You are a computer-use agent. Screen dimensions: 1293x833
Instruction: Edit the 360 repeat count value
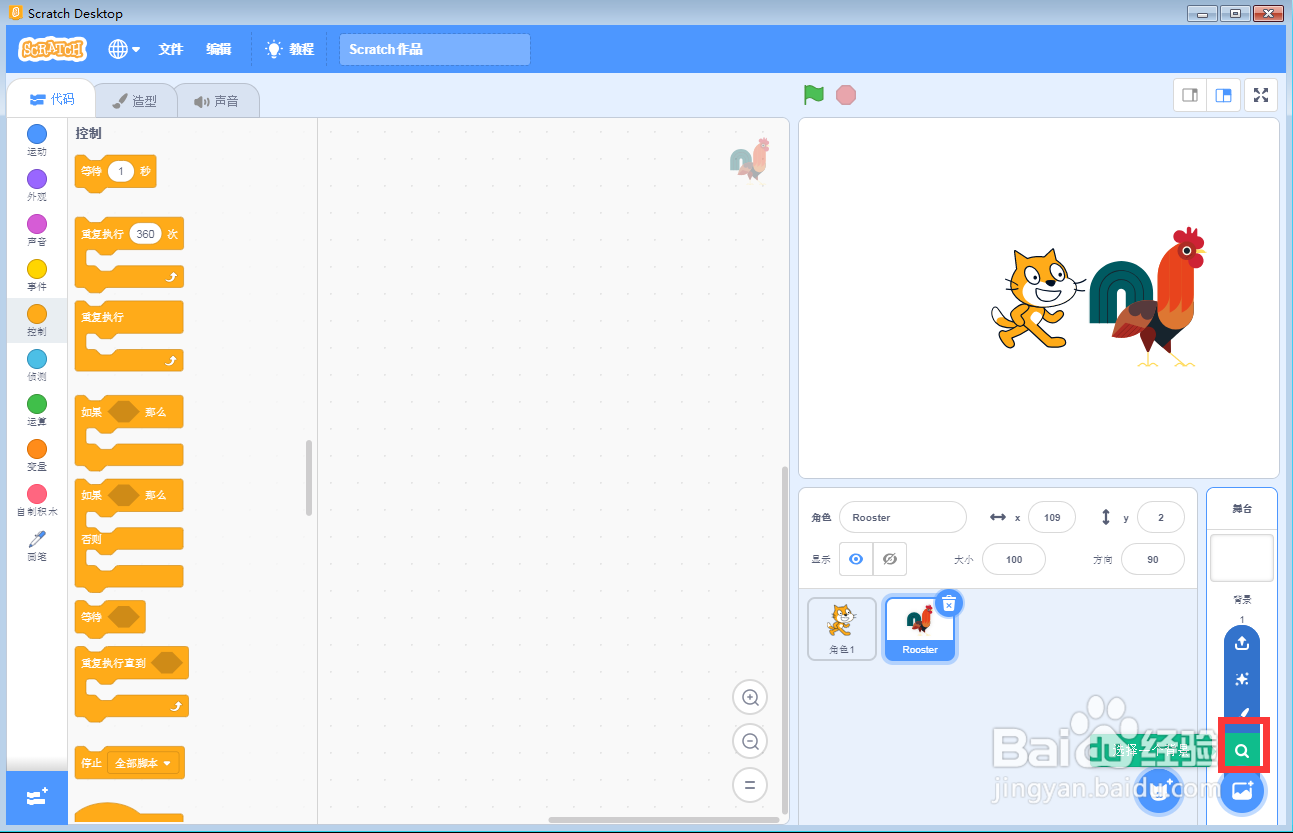[x=145, y=234]
